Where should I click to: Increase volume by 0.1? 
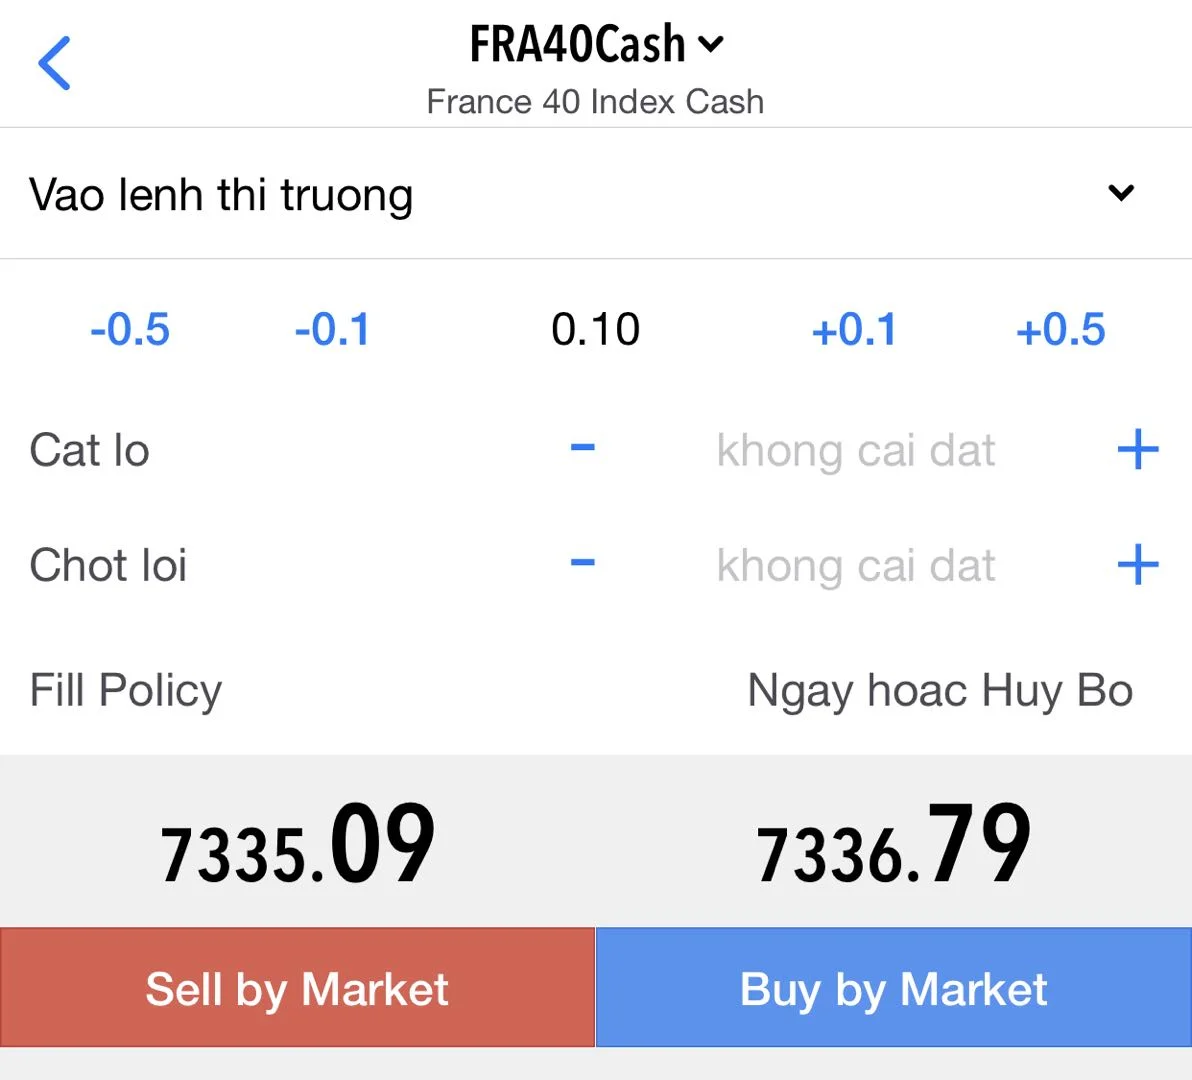click(854, 329)
